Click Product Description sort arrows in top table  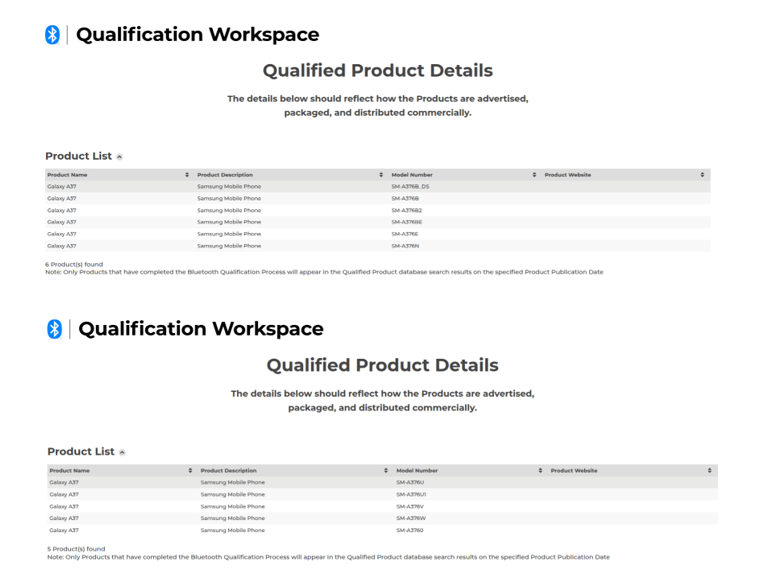click(381, 175)
